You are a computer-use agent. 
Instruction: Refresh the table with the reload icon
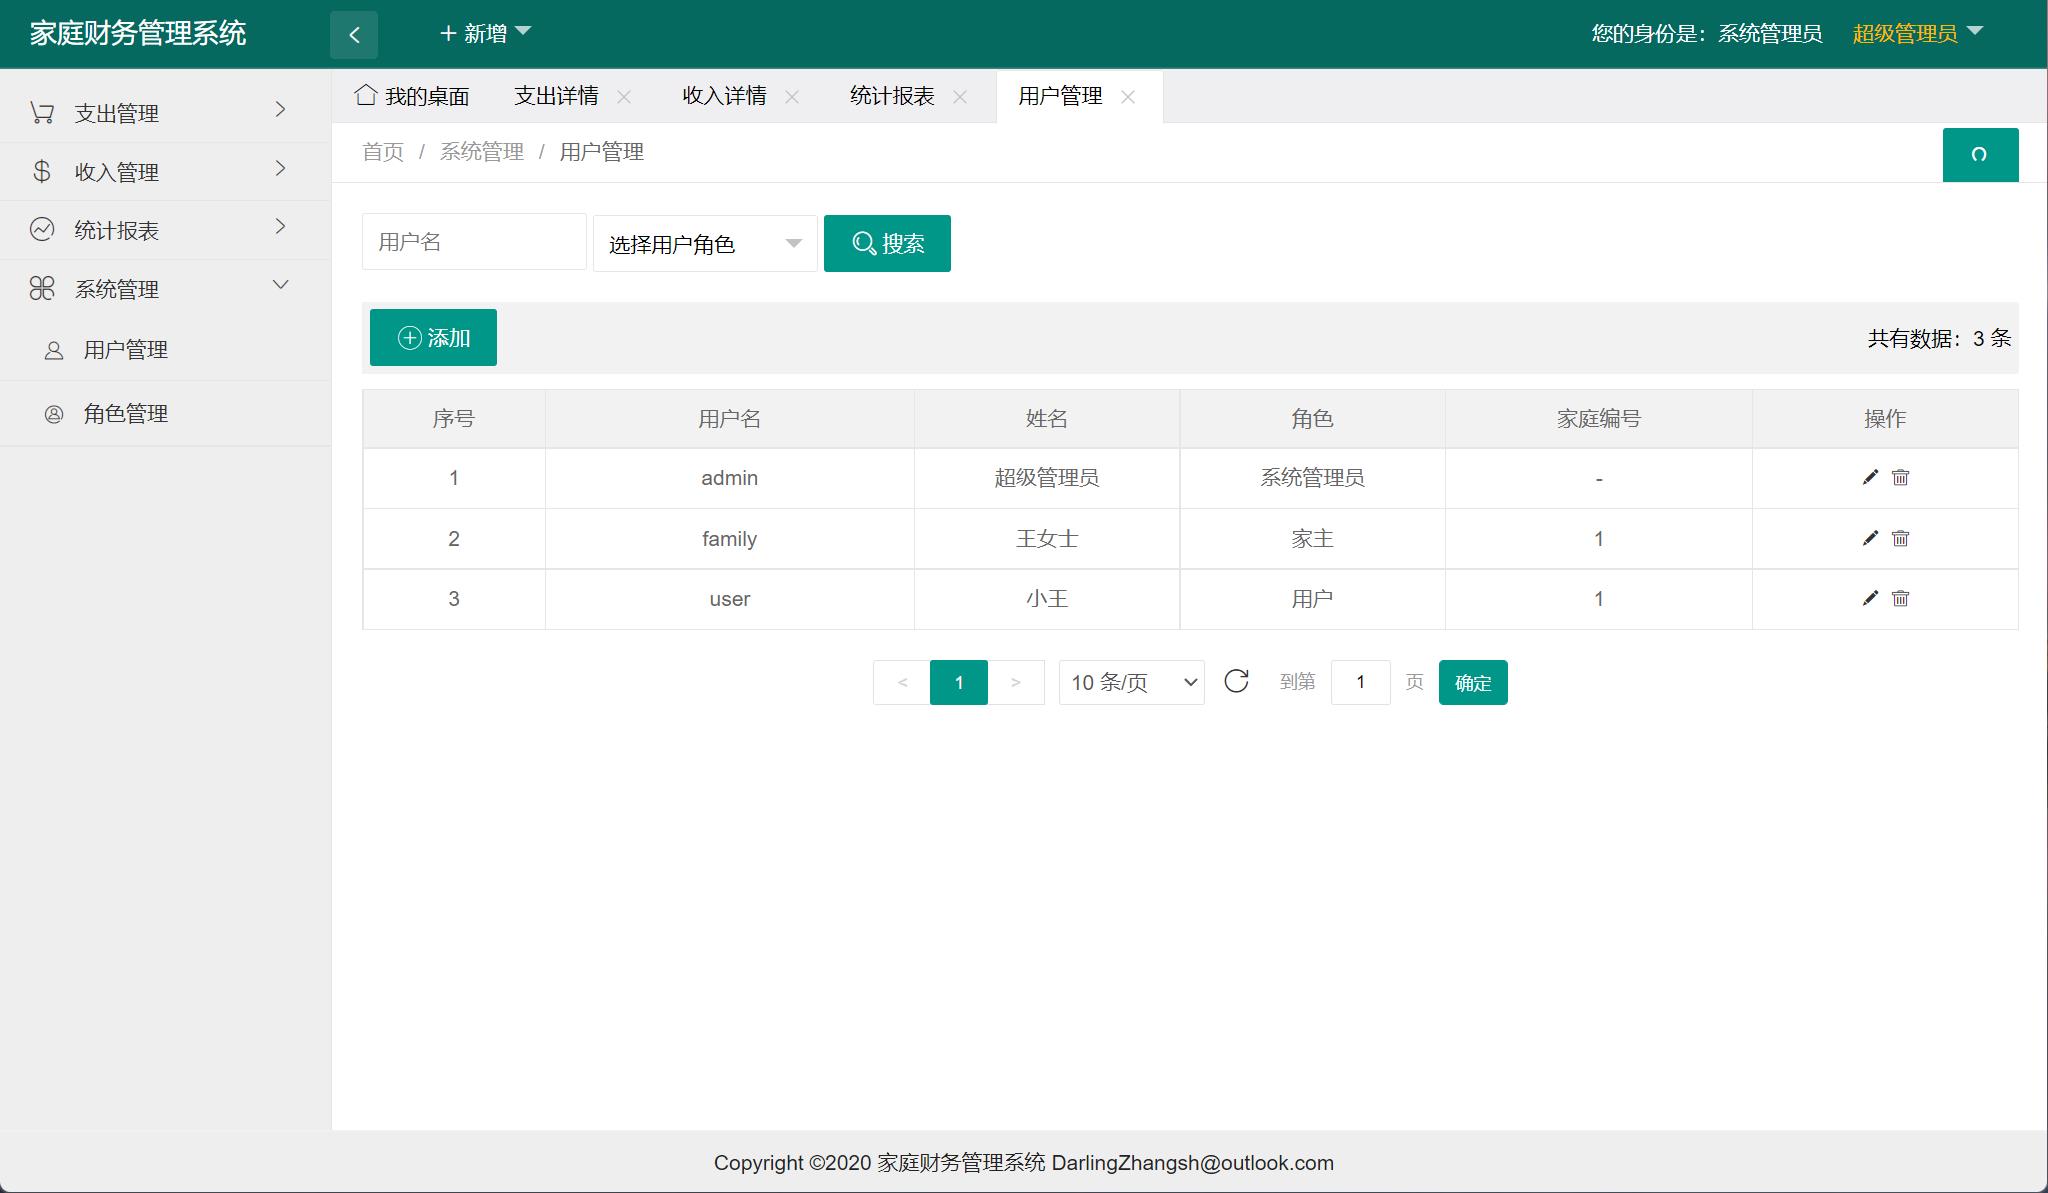tap(1238, 682)
